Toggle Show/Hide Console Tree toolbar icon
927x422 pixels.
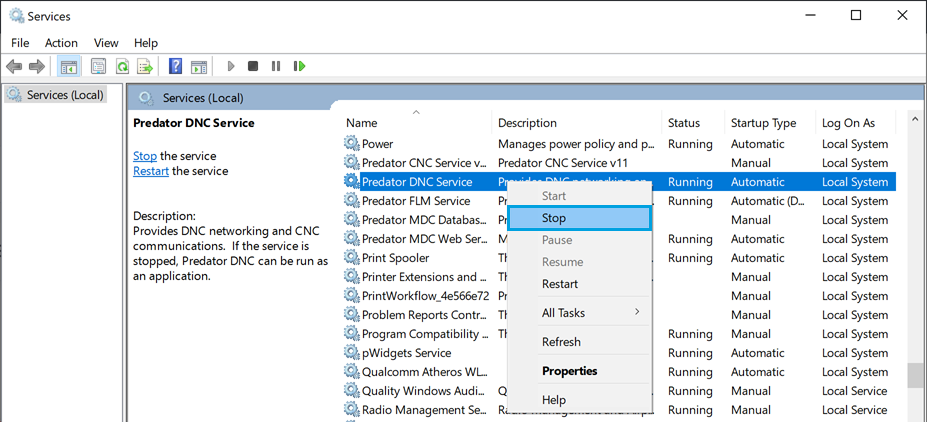(x=69, y=66)
